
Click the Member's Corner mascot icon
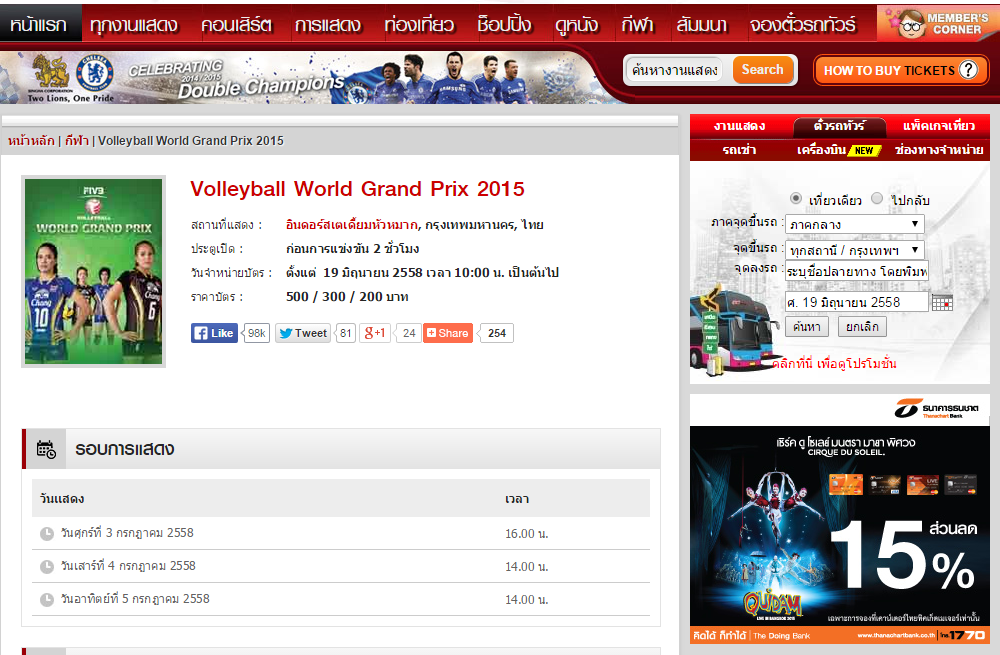pos(911,24)
